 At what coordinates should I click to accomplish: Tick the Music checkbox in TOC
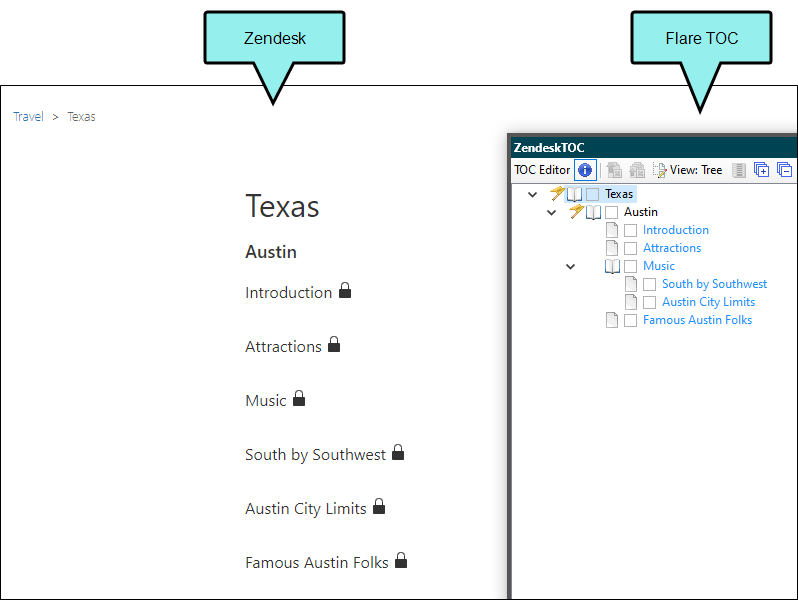point(631,266)
